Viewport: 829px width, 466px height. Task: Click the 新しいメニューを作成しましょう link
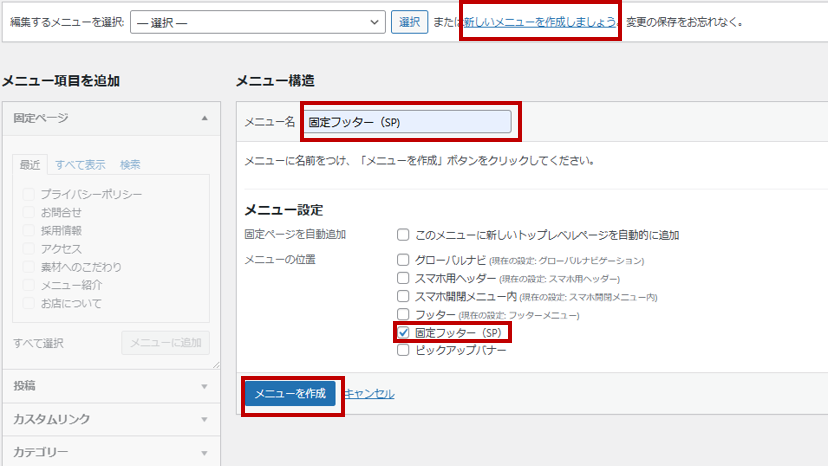(x=540, y=22)
